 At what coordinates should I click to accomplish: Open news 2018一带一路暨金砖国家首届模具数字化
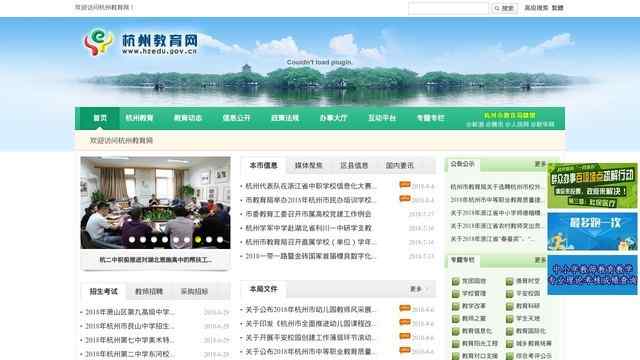pos(311,256)
